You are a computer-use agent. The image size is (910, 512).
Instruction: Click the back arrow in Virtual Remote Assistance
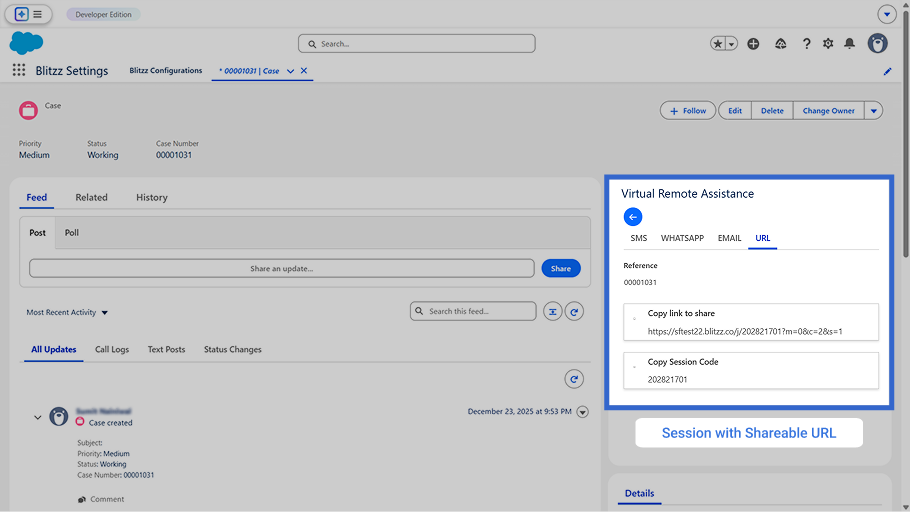click(x=632, y=217)
